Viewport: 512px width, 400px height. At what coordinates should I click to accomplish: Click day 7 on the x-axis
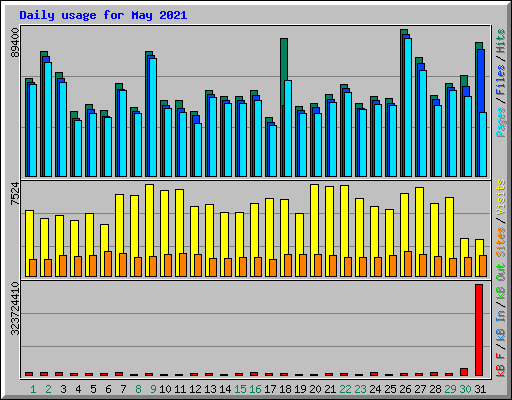pyautogui.click(x=123, y=389)
